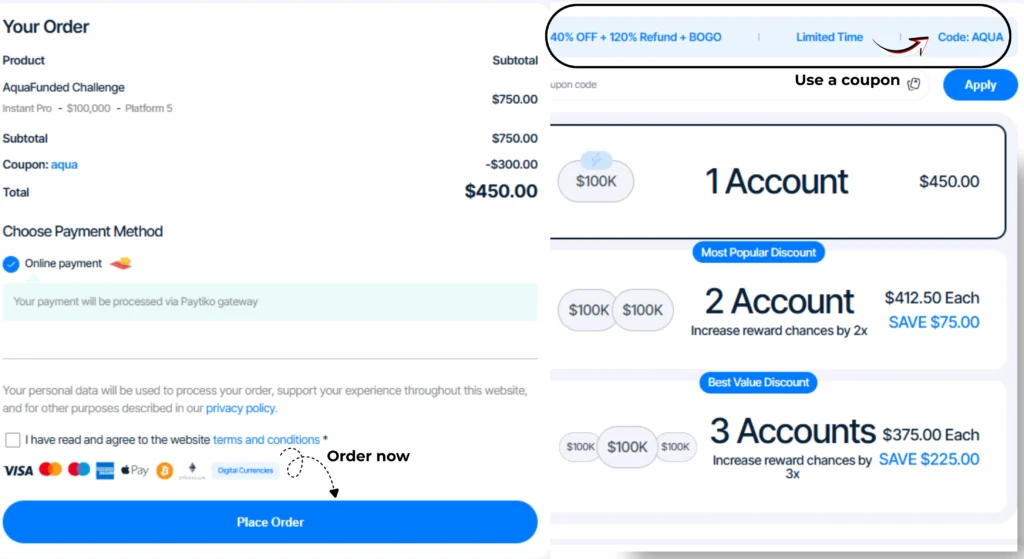
Task: Select the Online payment radio button
Action: click(x=11, y=264)
